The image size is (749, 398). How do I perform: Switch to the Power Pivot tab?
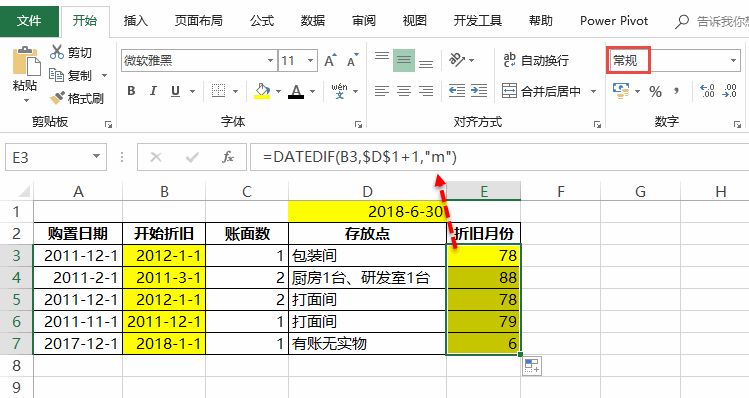(614, 21)
